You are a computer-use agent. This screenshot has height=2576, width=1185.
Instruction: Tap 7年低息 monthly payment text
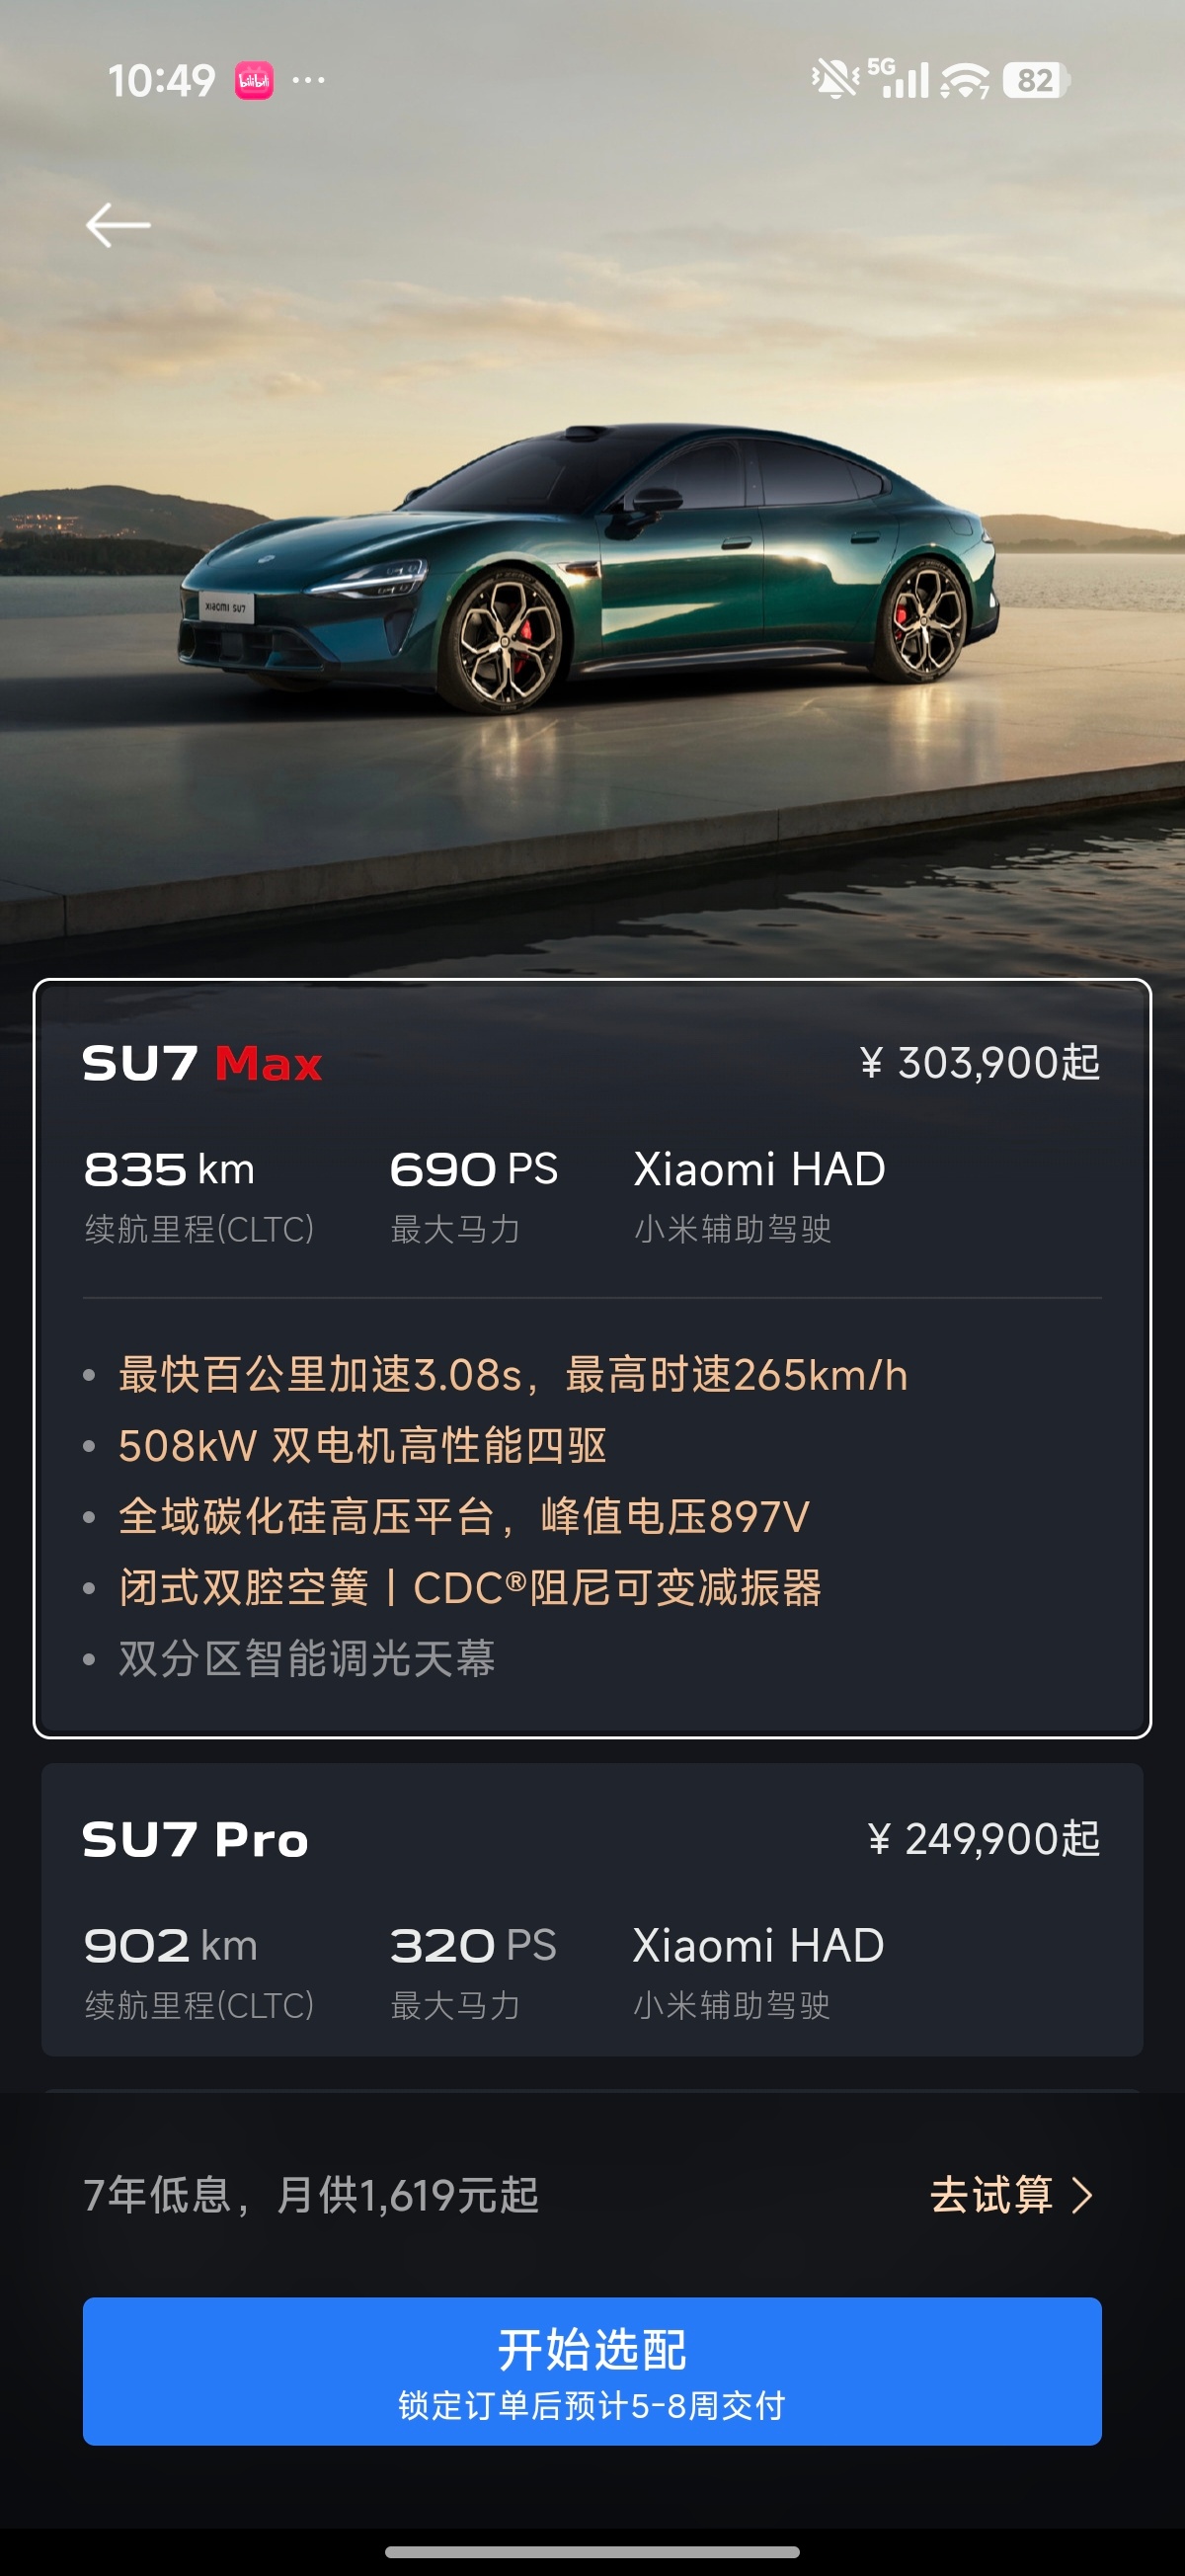(311, 2195)
